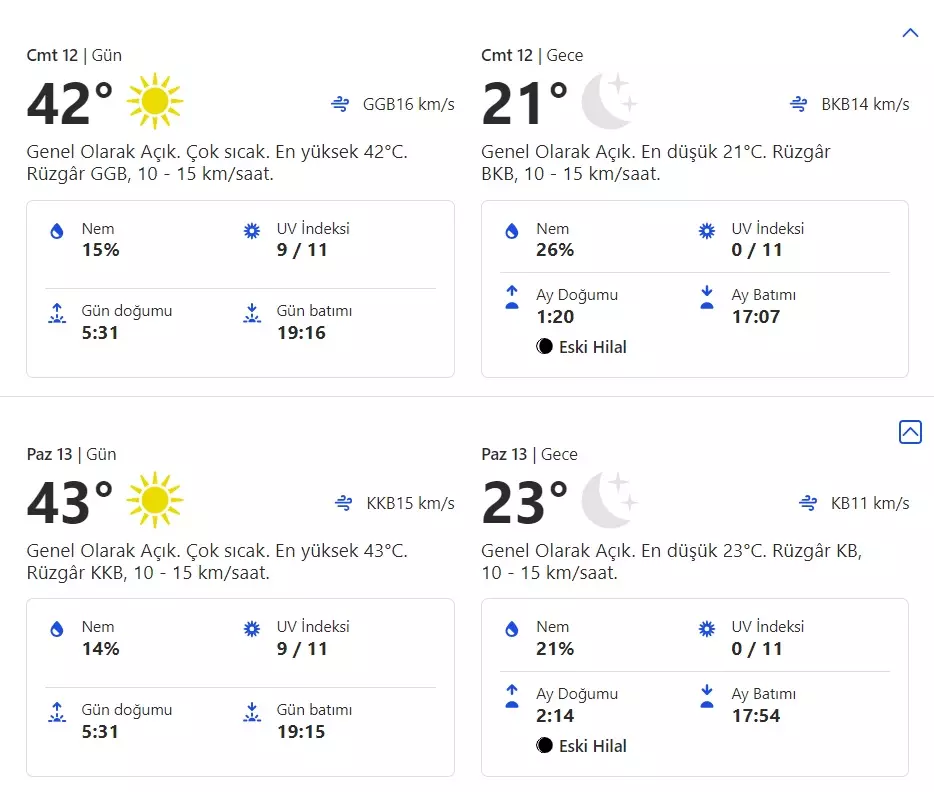Click the Cmt 12 night forecast description
The width and height of the screenshot is (934, 792).
pyautogui.click(x=655, y=162)
